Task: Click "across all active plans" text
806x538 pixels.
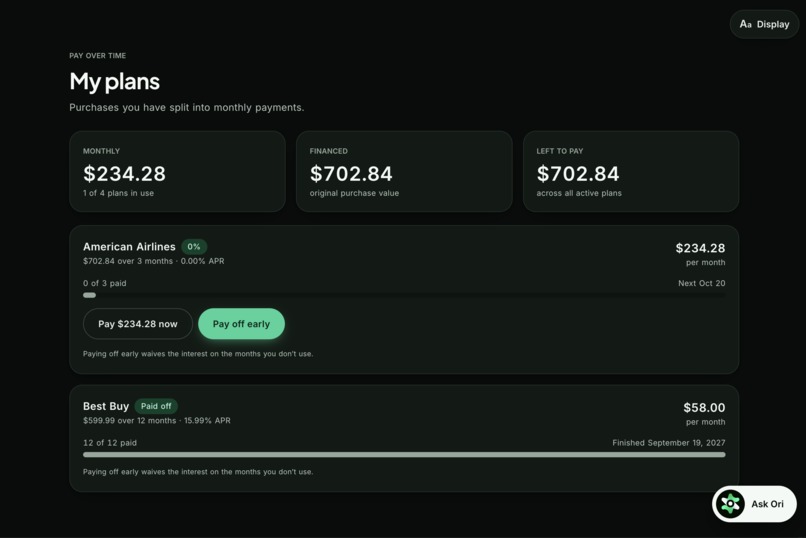Action: click(x=579, y=193)
